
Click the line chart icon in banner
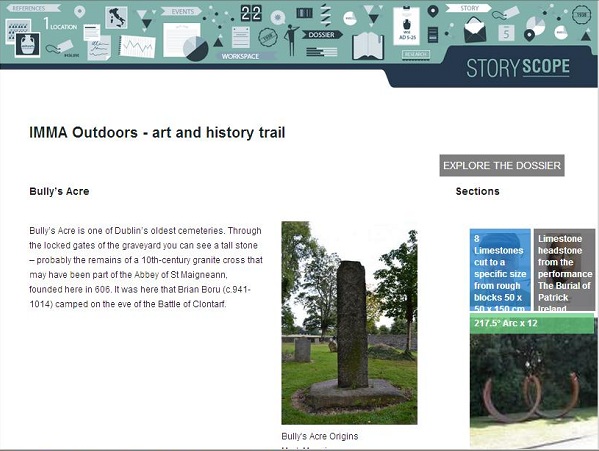138,47
